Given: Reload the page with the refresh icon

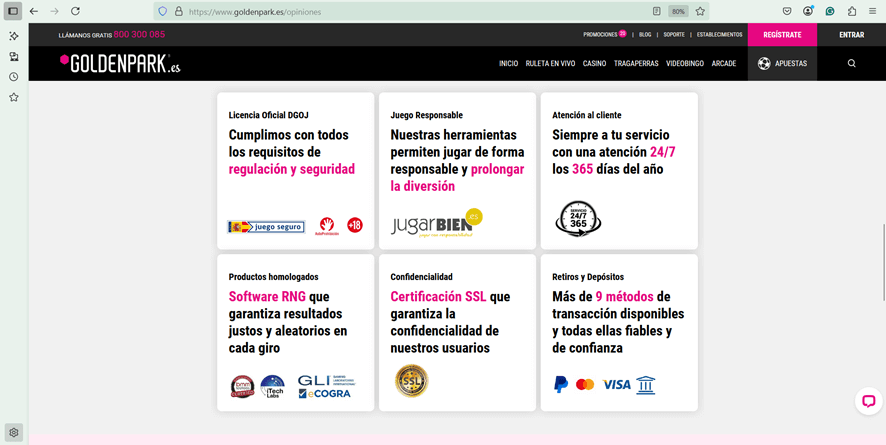Looking at the screenshot, I should pyautogui.click(x=75, y=11).
